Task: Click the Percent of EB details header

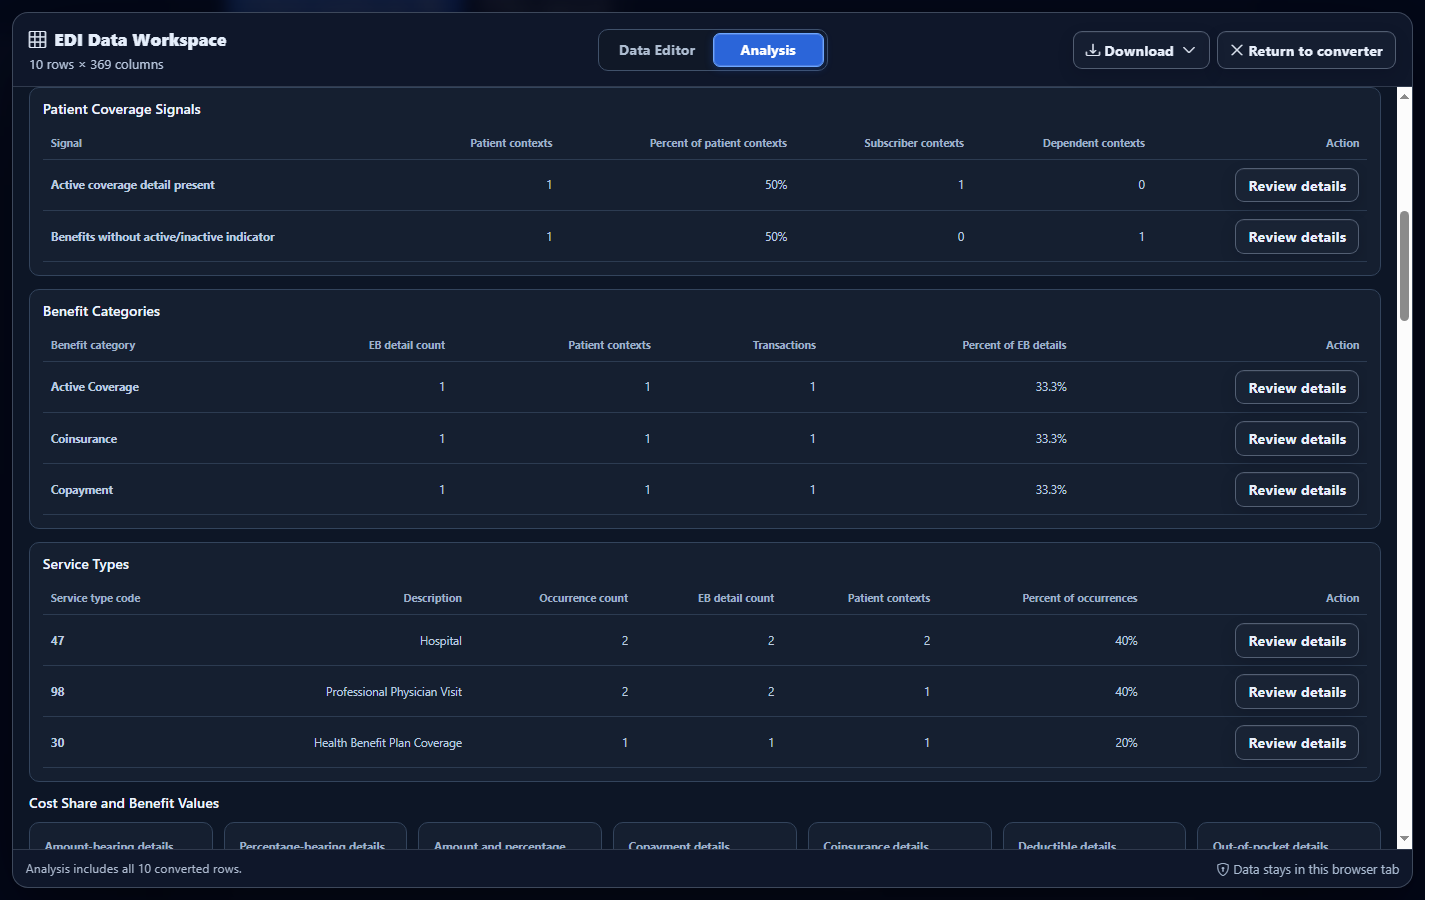Action: coord(1014,345)
